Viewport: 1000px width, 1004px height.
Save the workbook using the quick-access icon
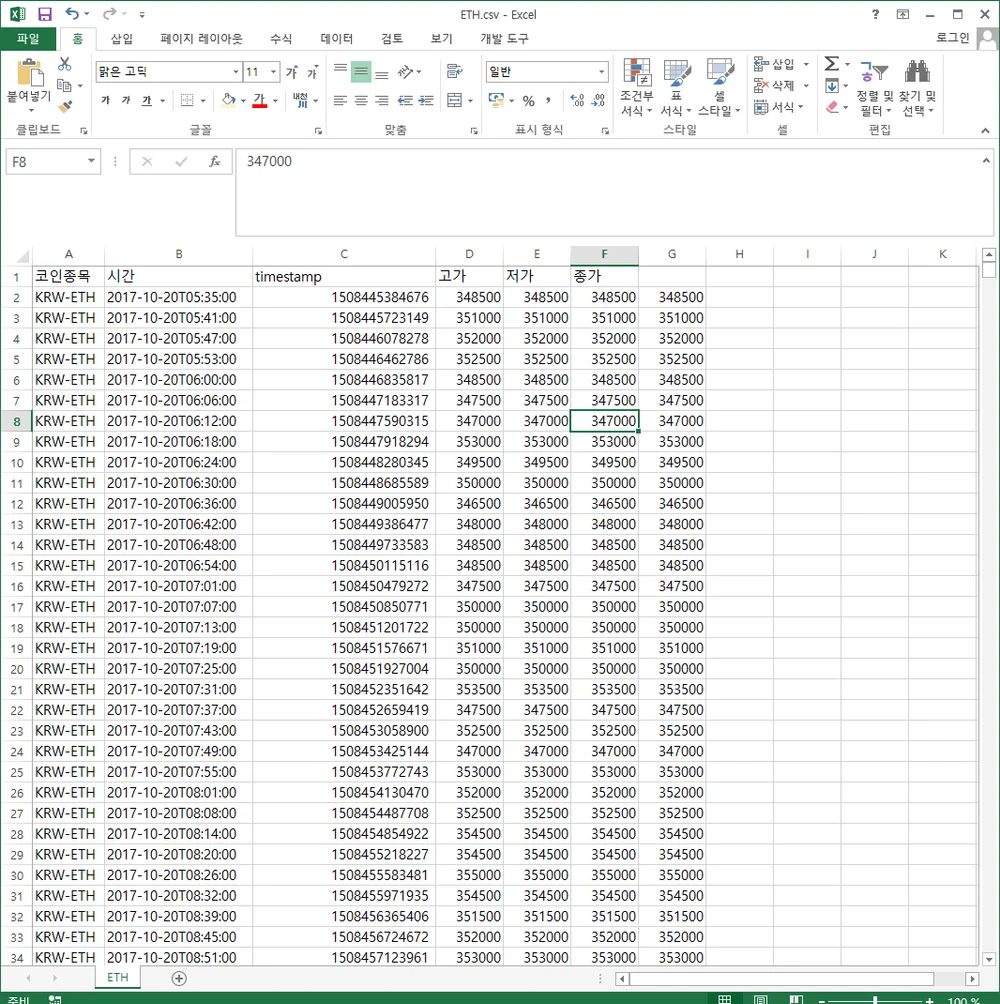coord(45,15)
